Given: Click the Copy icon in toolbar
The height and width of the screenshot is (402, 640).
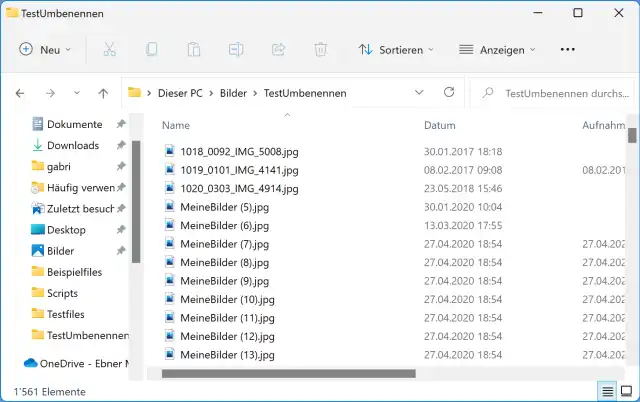Looking at the screenshot, I should tap(152, 49).
